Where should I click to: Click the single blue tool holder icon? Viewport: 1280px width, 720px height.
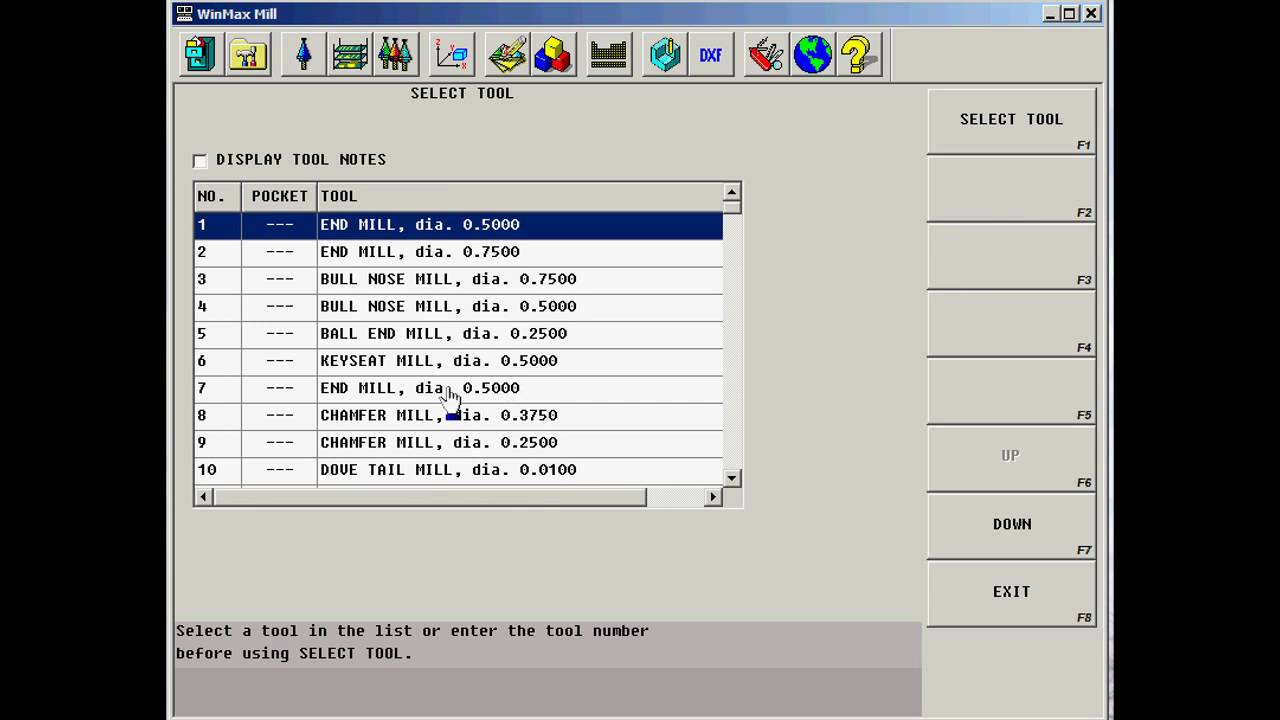click(x=304, y=54)
